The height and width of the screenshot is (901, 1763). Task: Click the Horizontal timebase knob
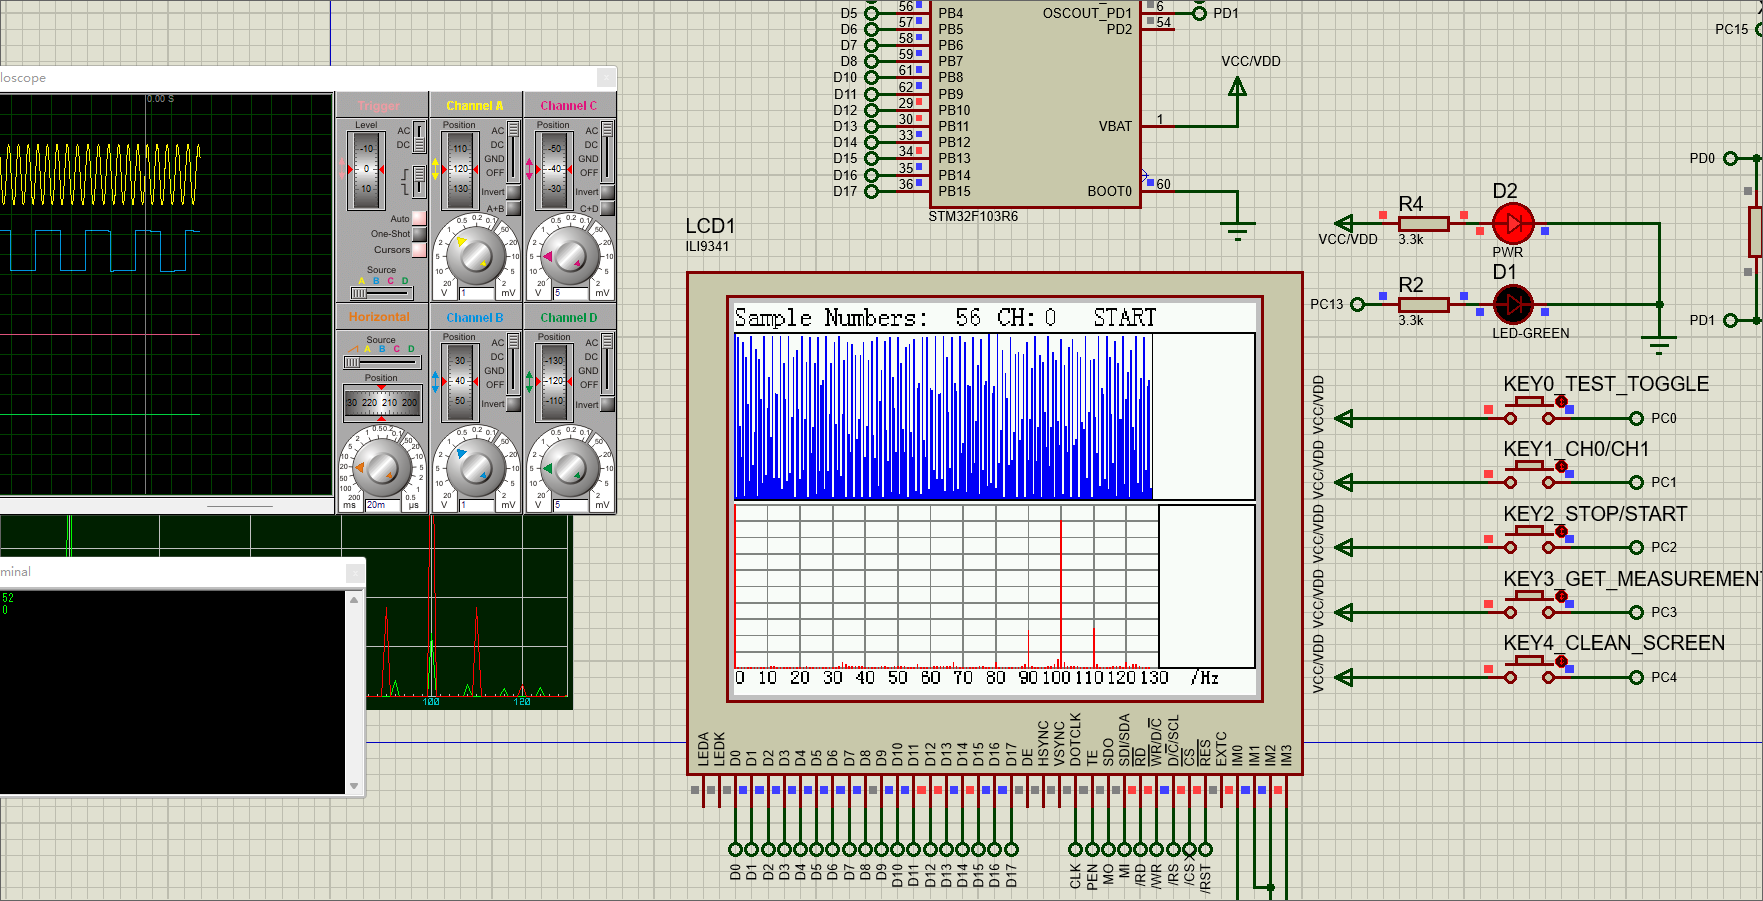381,468
